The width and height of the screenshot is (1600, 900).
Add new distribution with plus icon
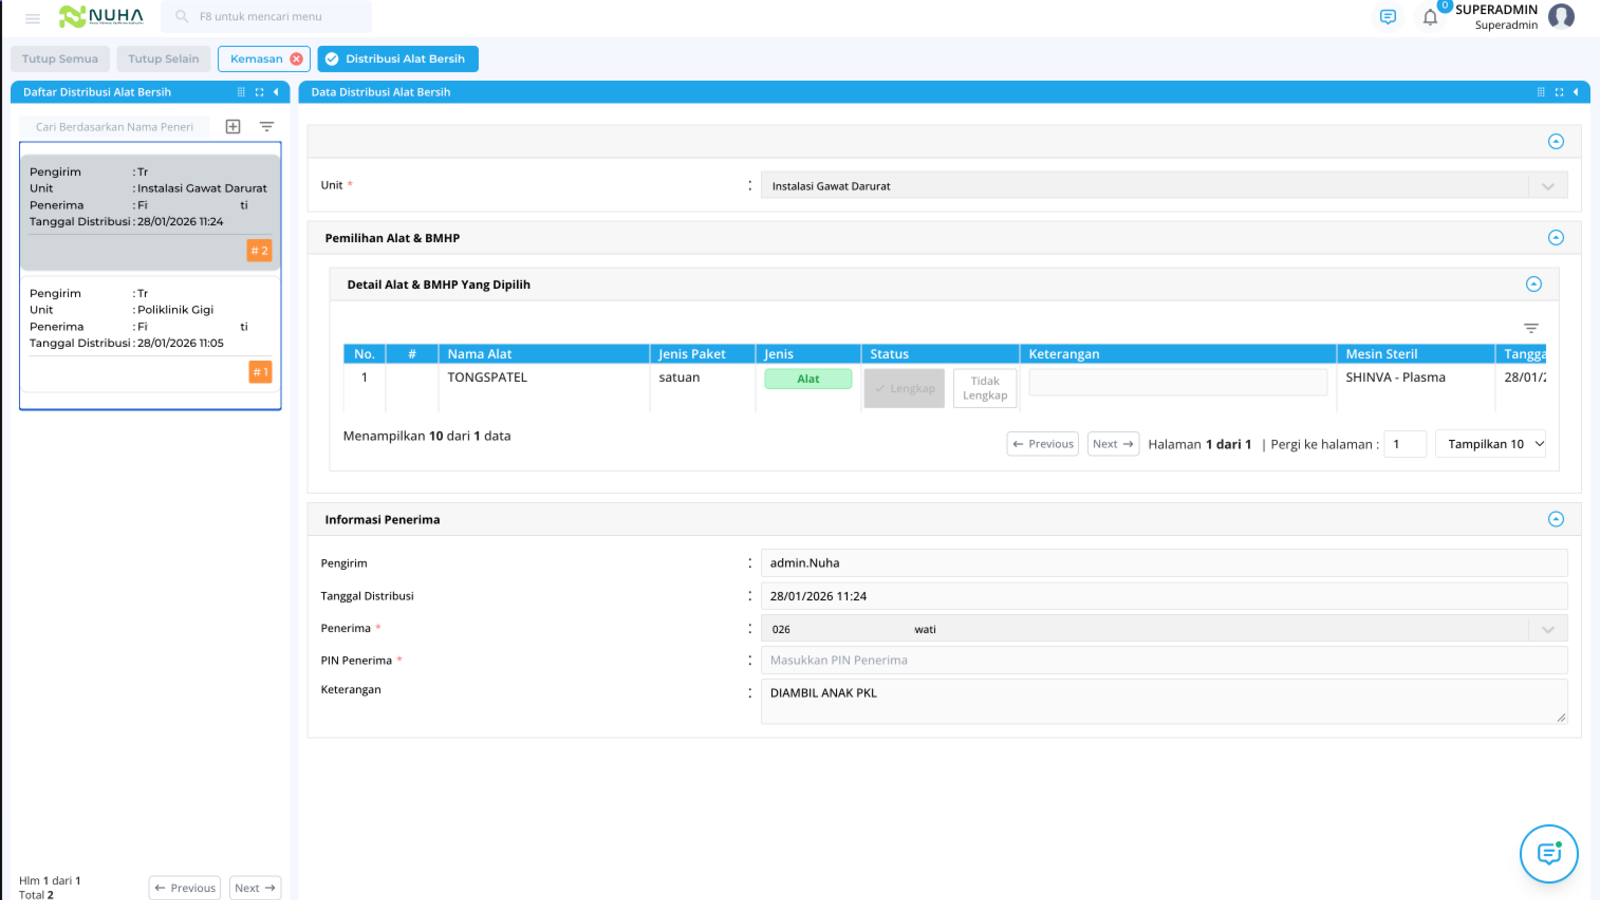(233, 127)
